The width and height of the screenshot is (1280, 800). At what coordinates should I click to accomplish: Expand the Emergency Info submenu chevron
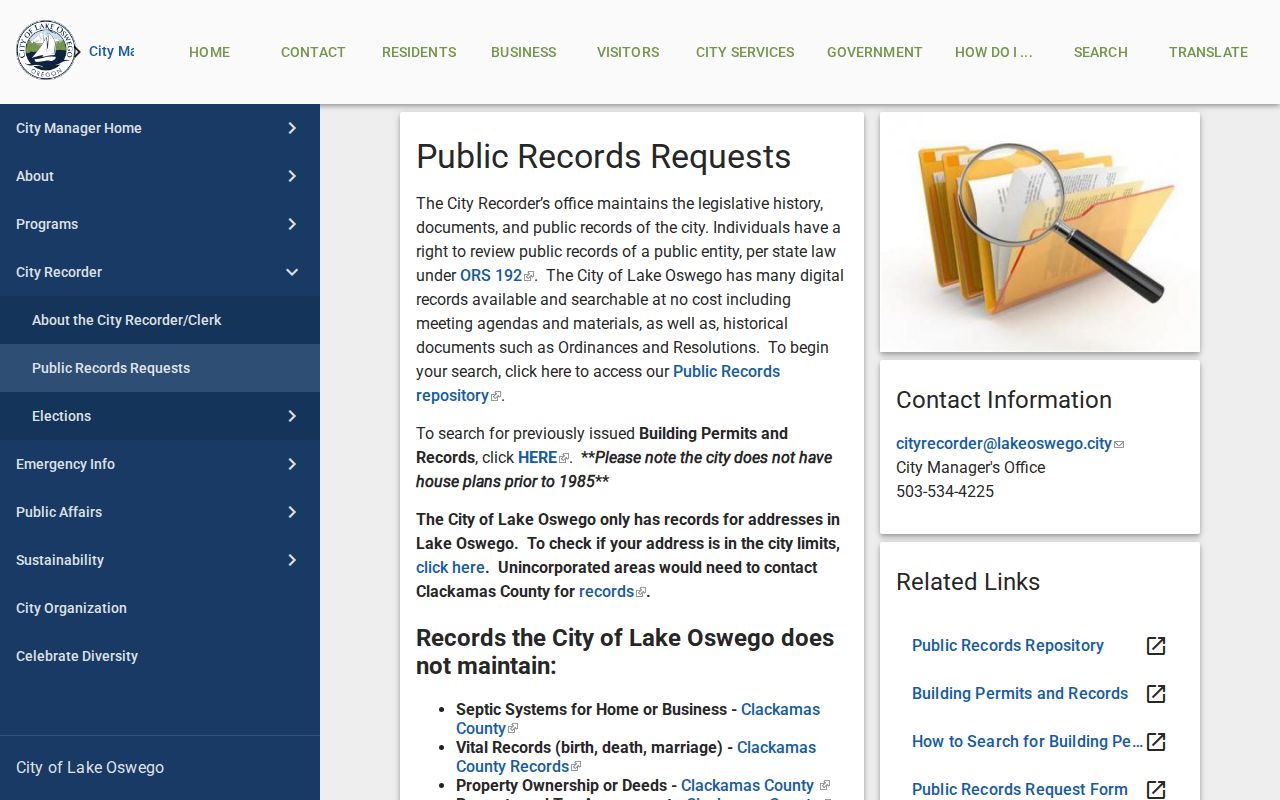(292, 464)
